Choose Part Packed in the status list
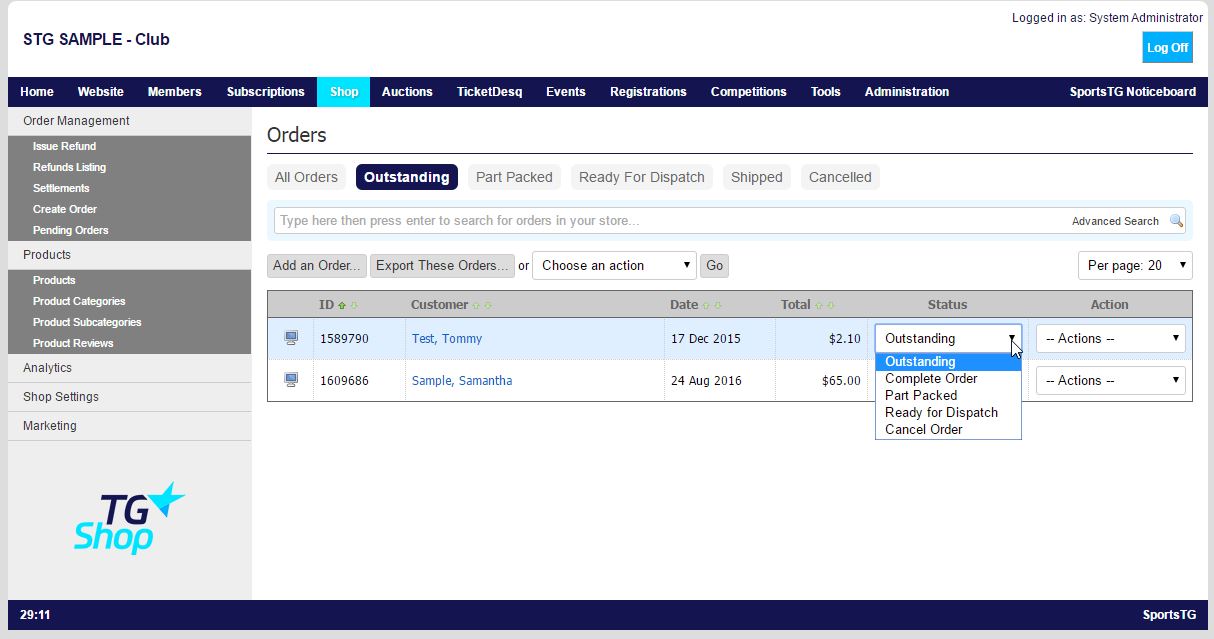 click(x=948, y=396)
